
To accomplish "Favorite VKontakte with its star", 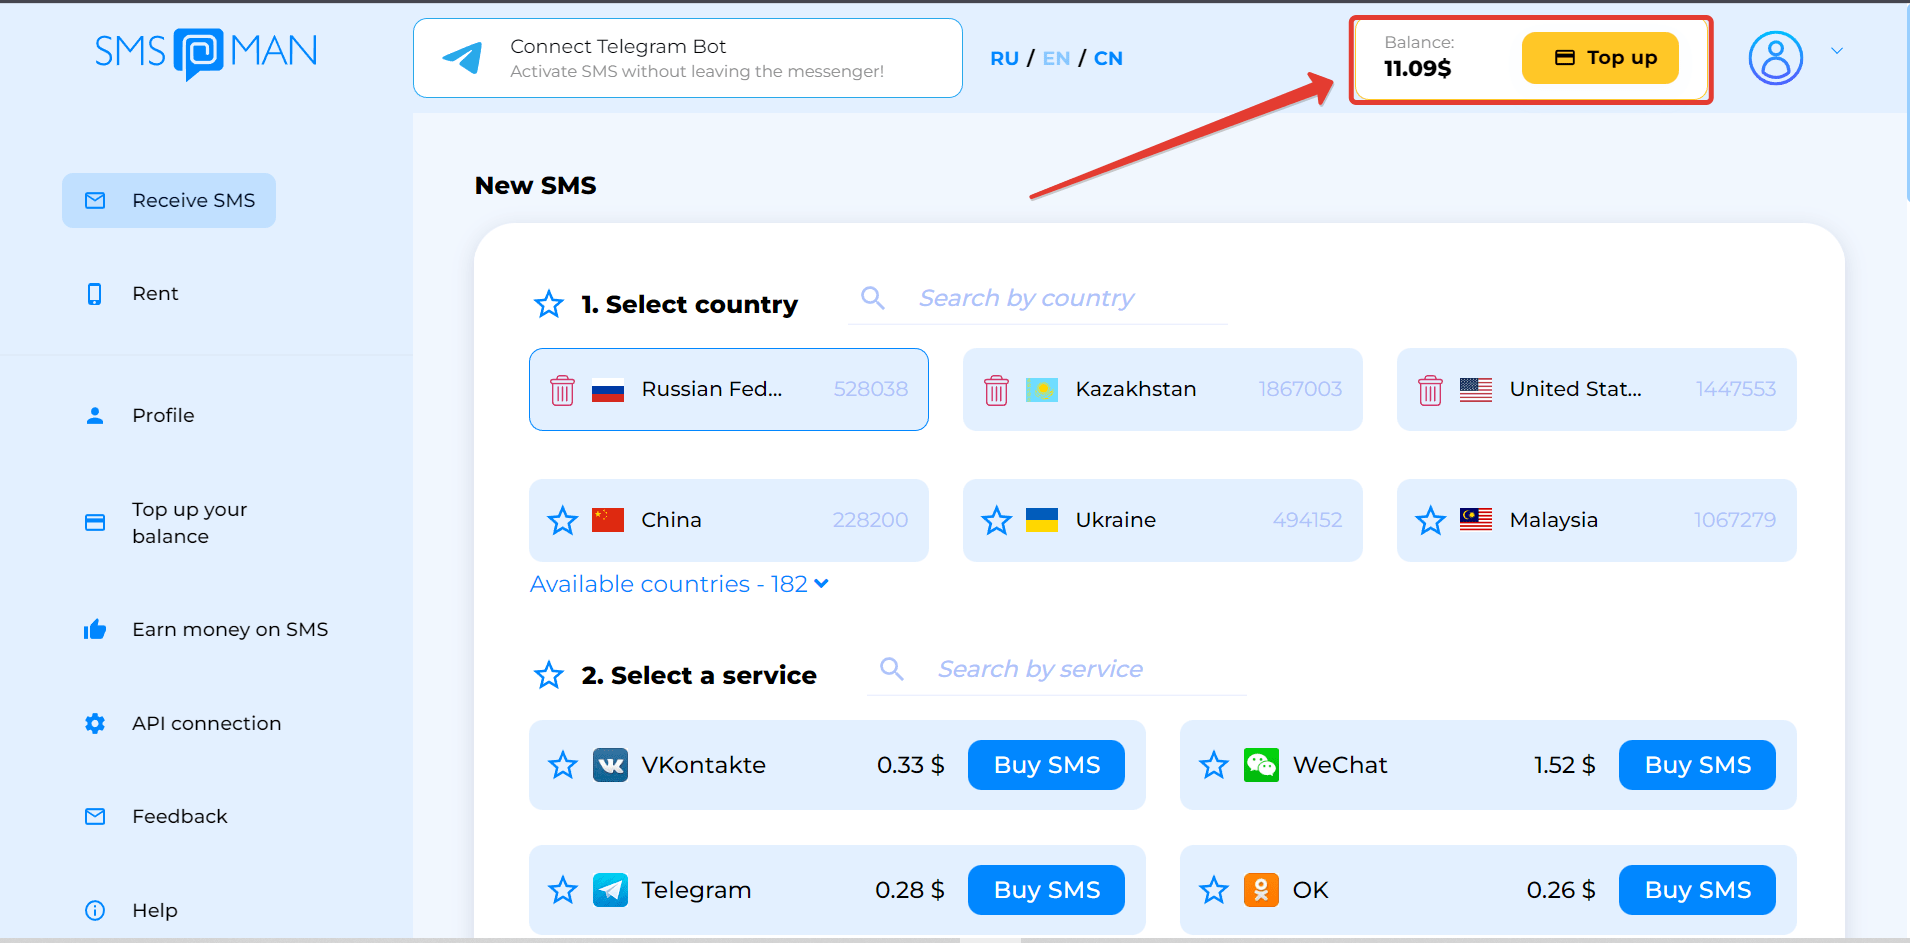I will coord(563,765).
